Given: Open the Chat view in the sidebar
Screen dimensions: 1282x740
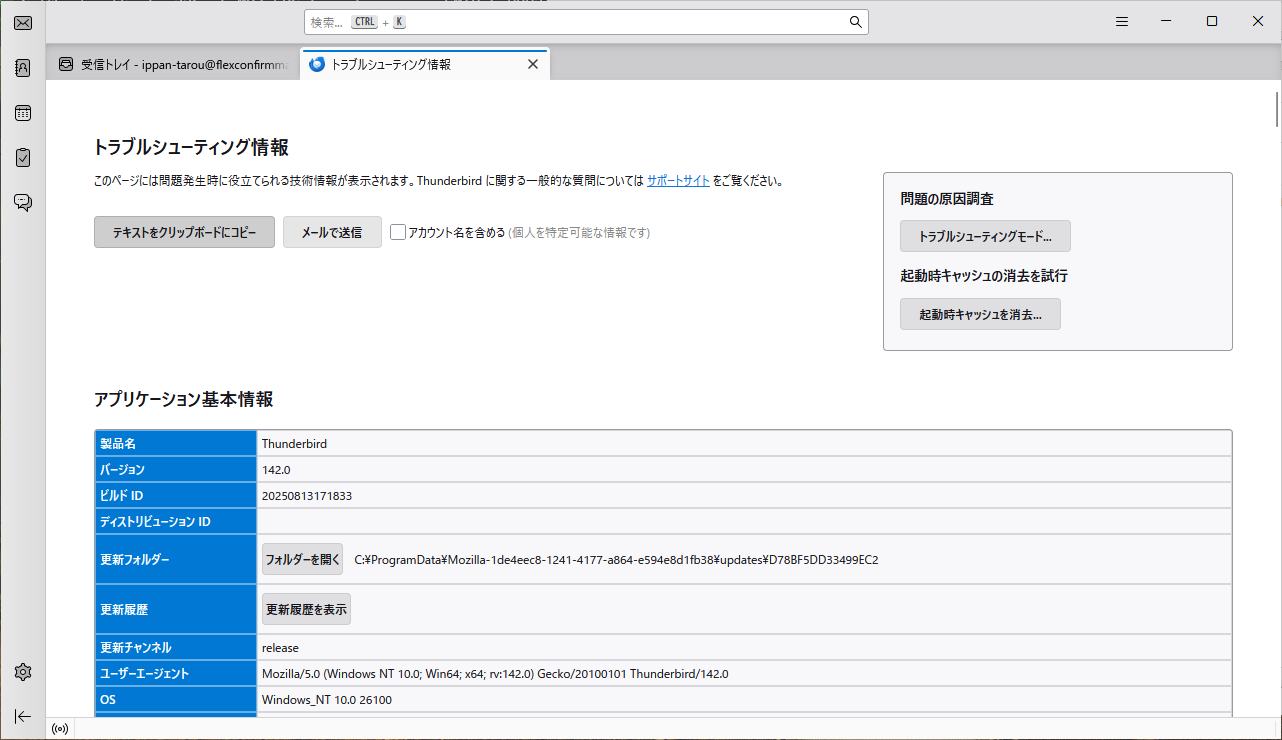Looking at the screenshot, I should coord(22,202).
